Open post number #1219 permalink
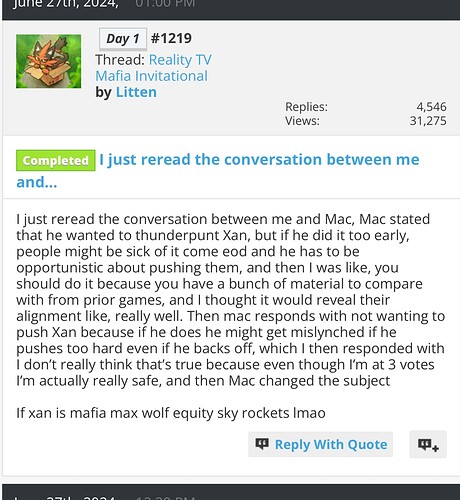 171,38
